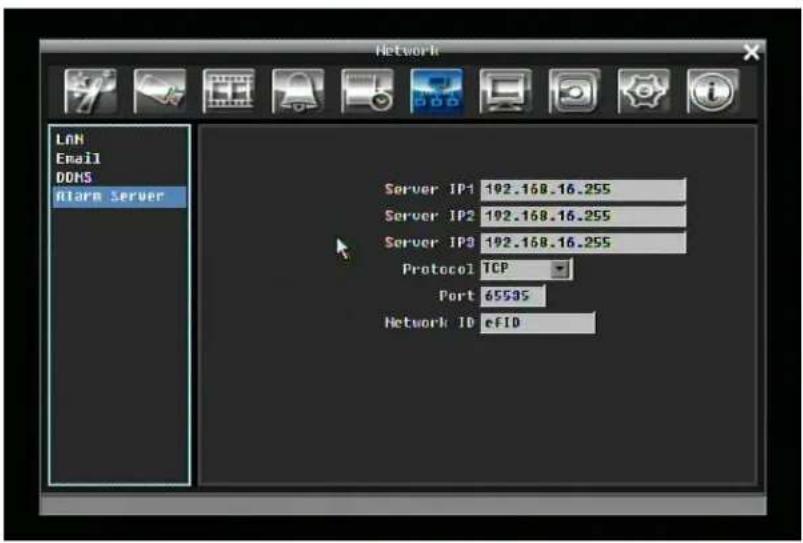The image size is (803, 543).
Task: Select Alarm Server in the left list
Action: [119, 197]
